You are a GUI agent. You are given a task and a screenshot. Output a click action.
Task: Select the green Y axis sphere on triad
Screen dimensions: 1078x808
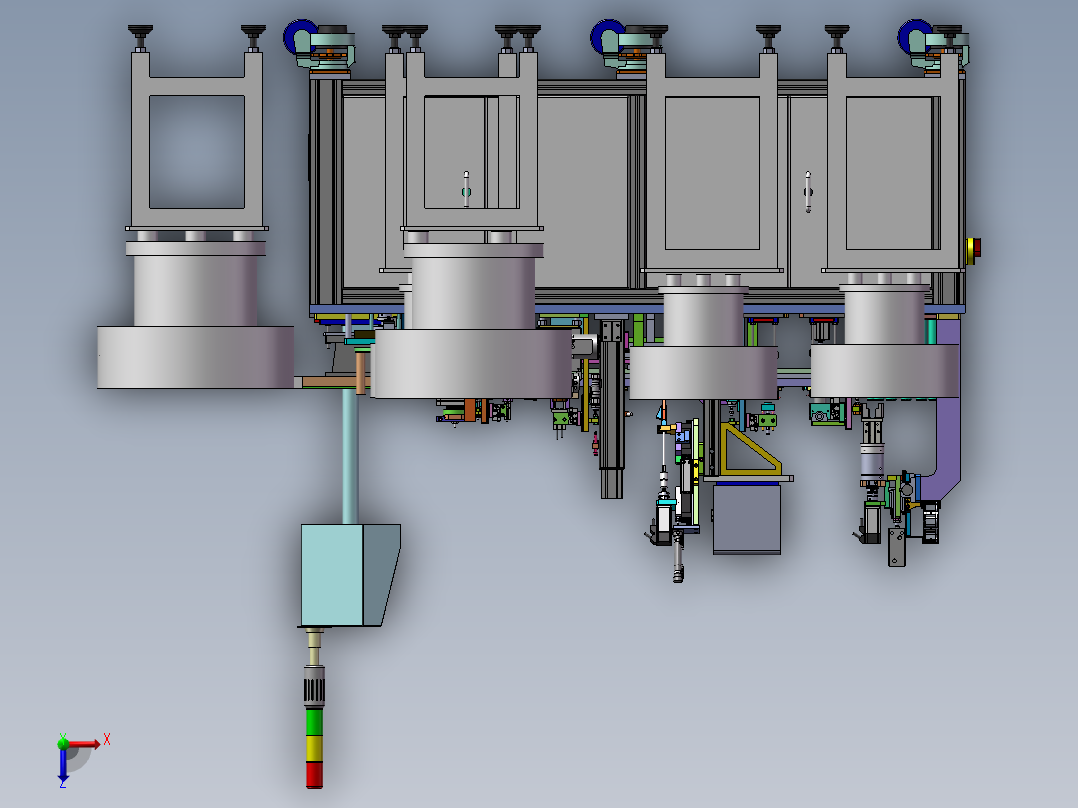(63, 743)
